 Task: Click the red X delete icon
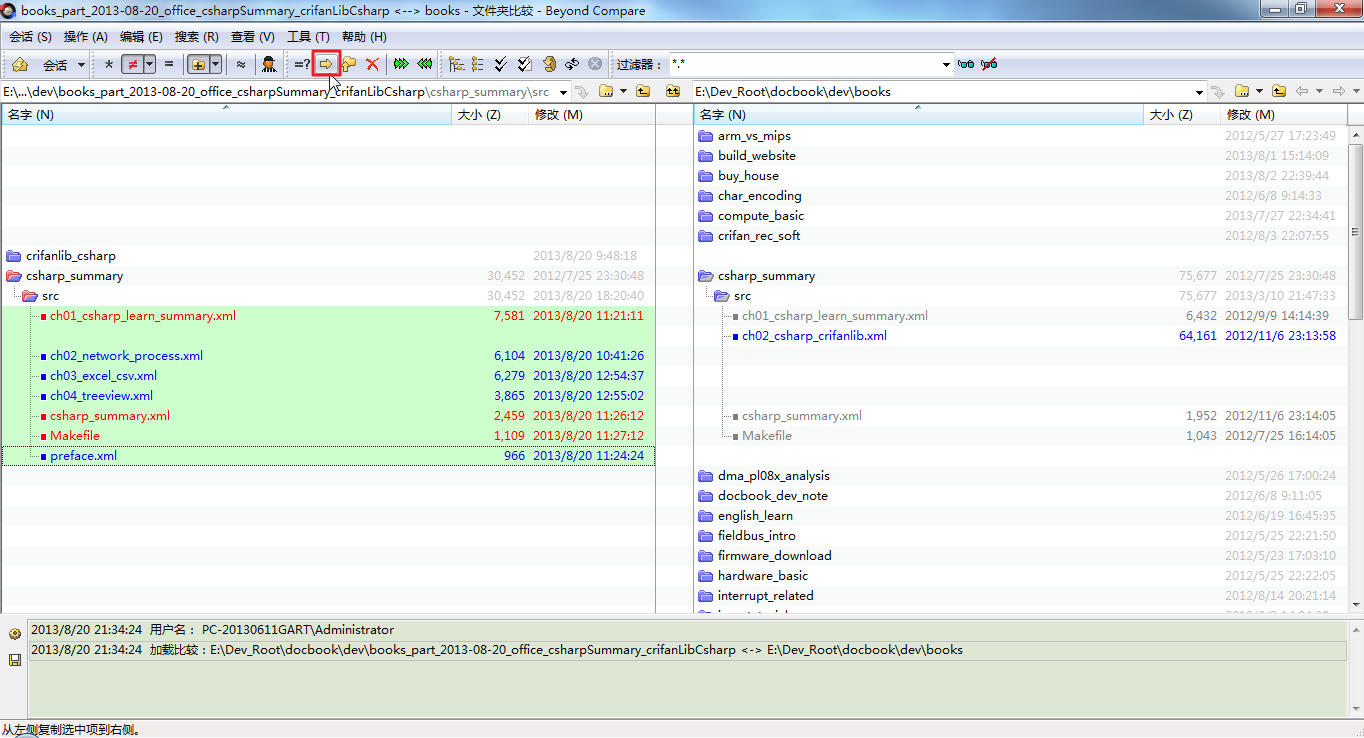pos(372,65)
